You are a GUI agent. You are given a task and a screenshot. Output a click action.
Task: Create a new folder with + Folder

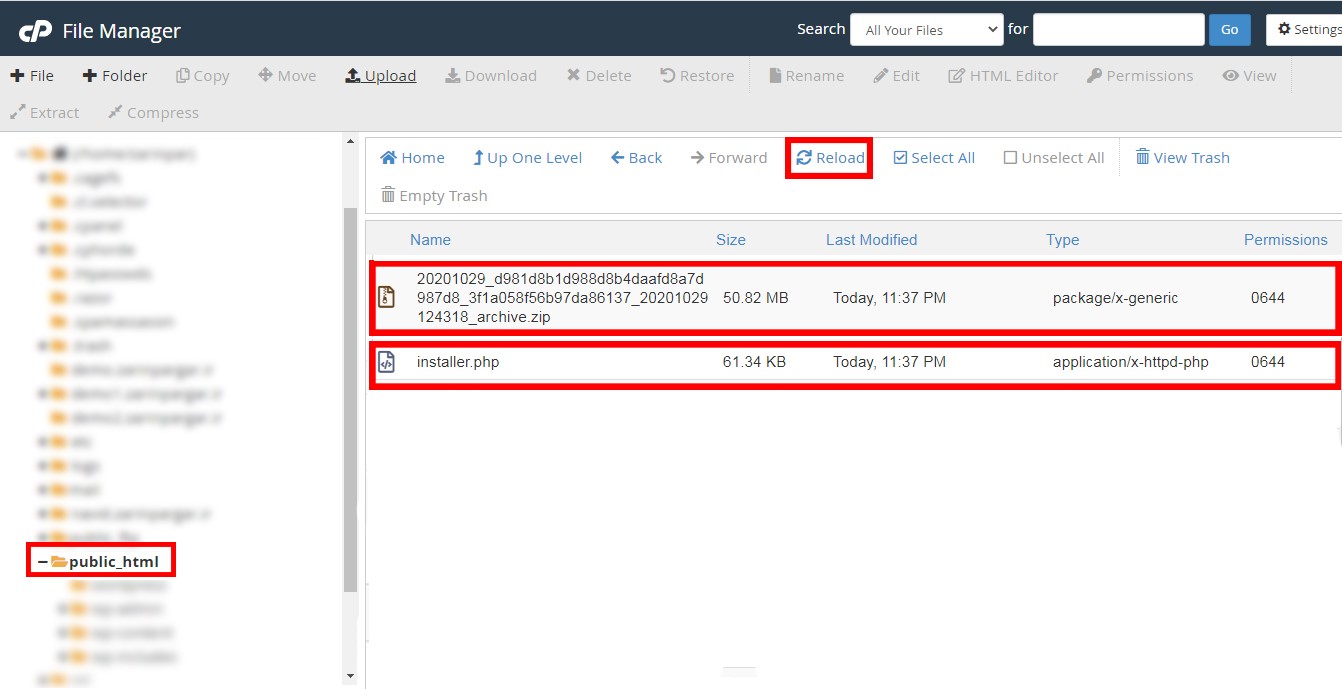(x=114, y=76)
